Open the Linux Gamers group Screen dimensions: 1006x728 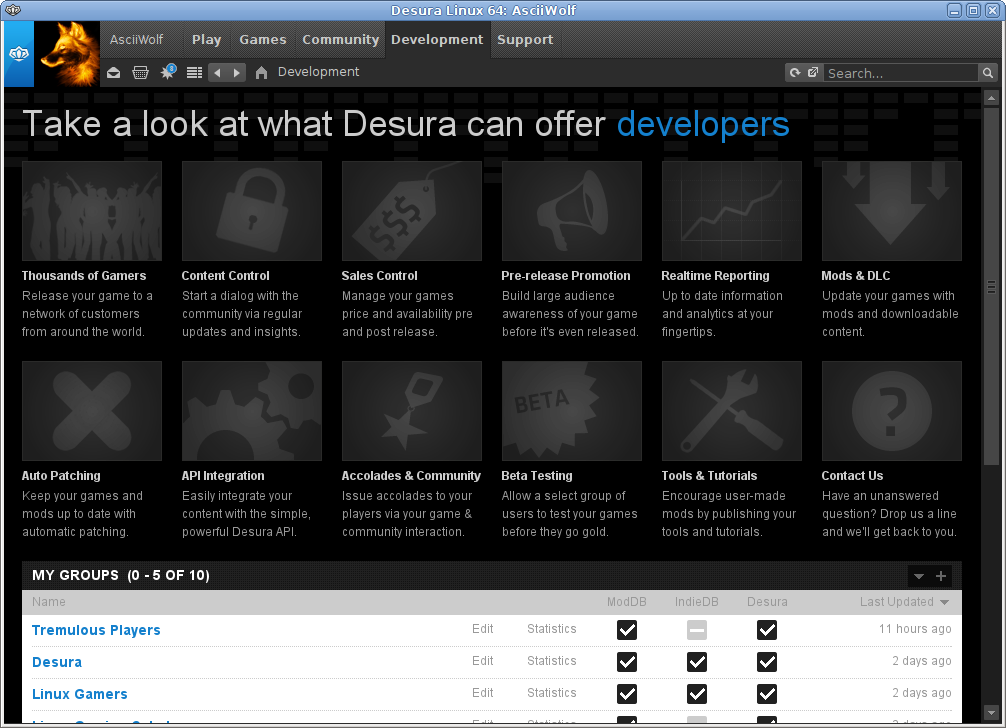(x=80, y=695)
